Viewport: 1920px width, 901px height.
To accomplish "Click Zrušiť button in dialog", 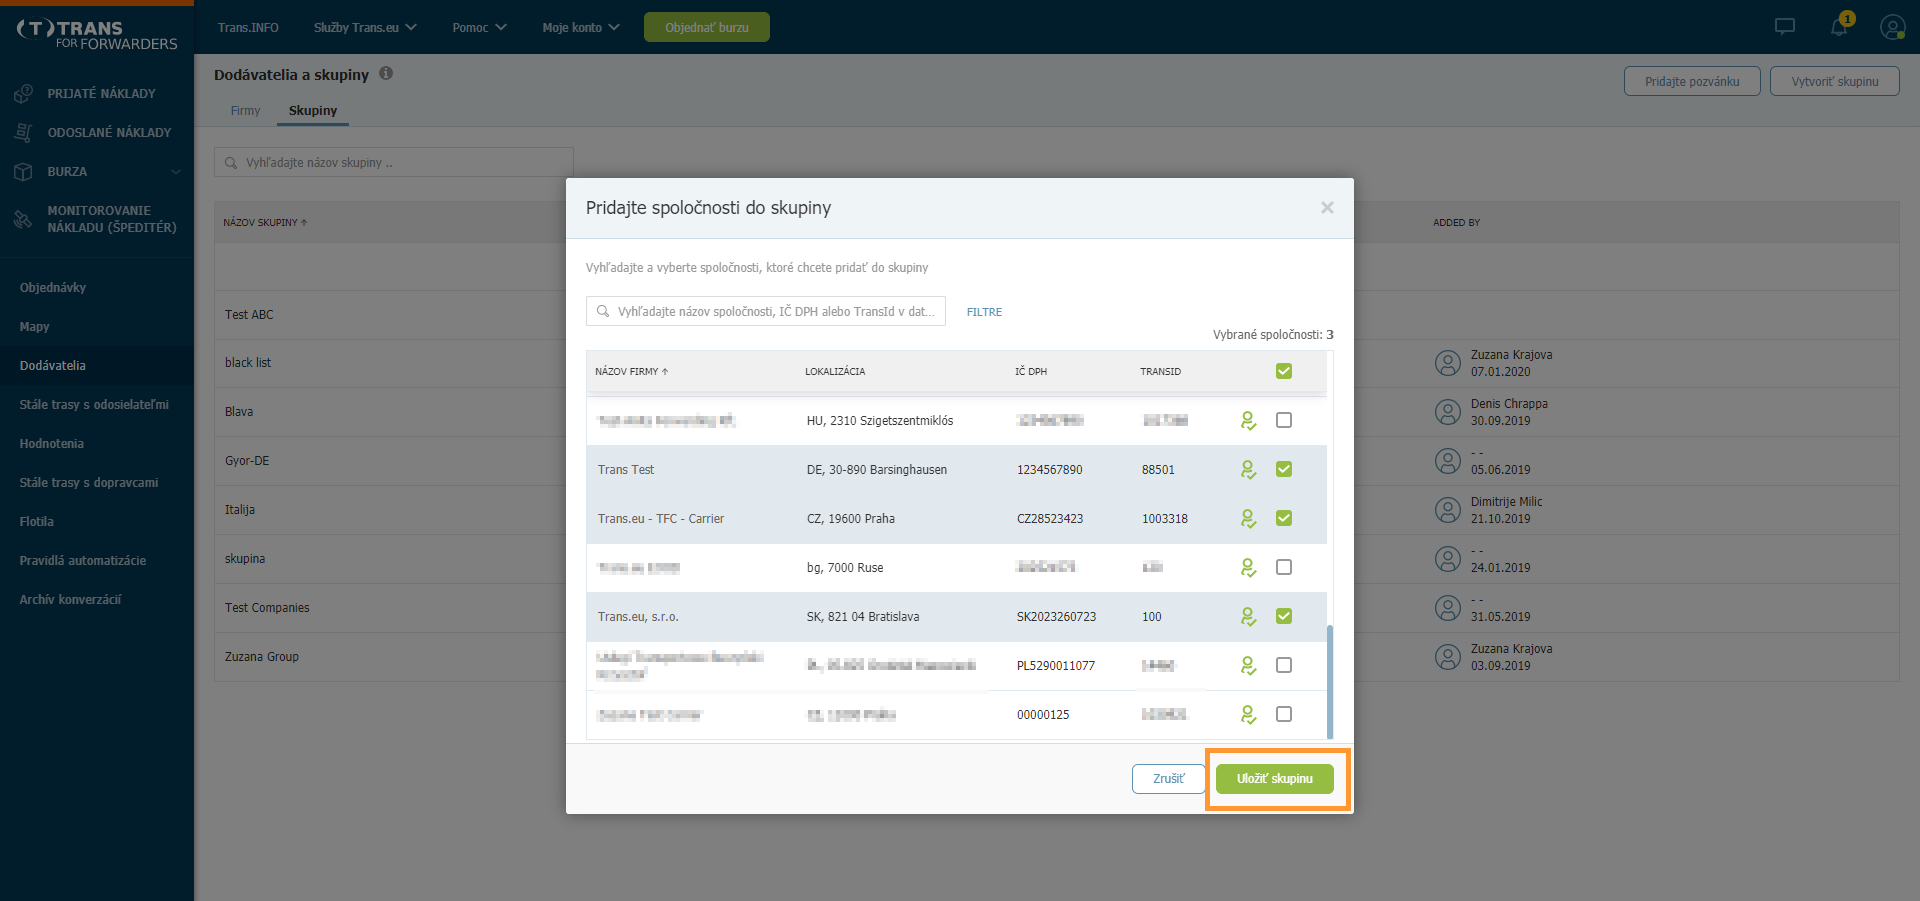I will pos(1168,779).
